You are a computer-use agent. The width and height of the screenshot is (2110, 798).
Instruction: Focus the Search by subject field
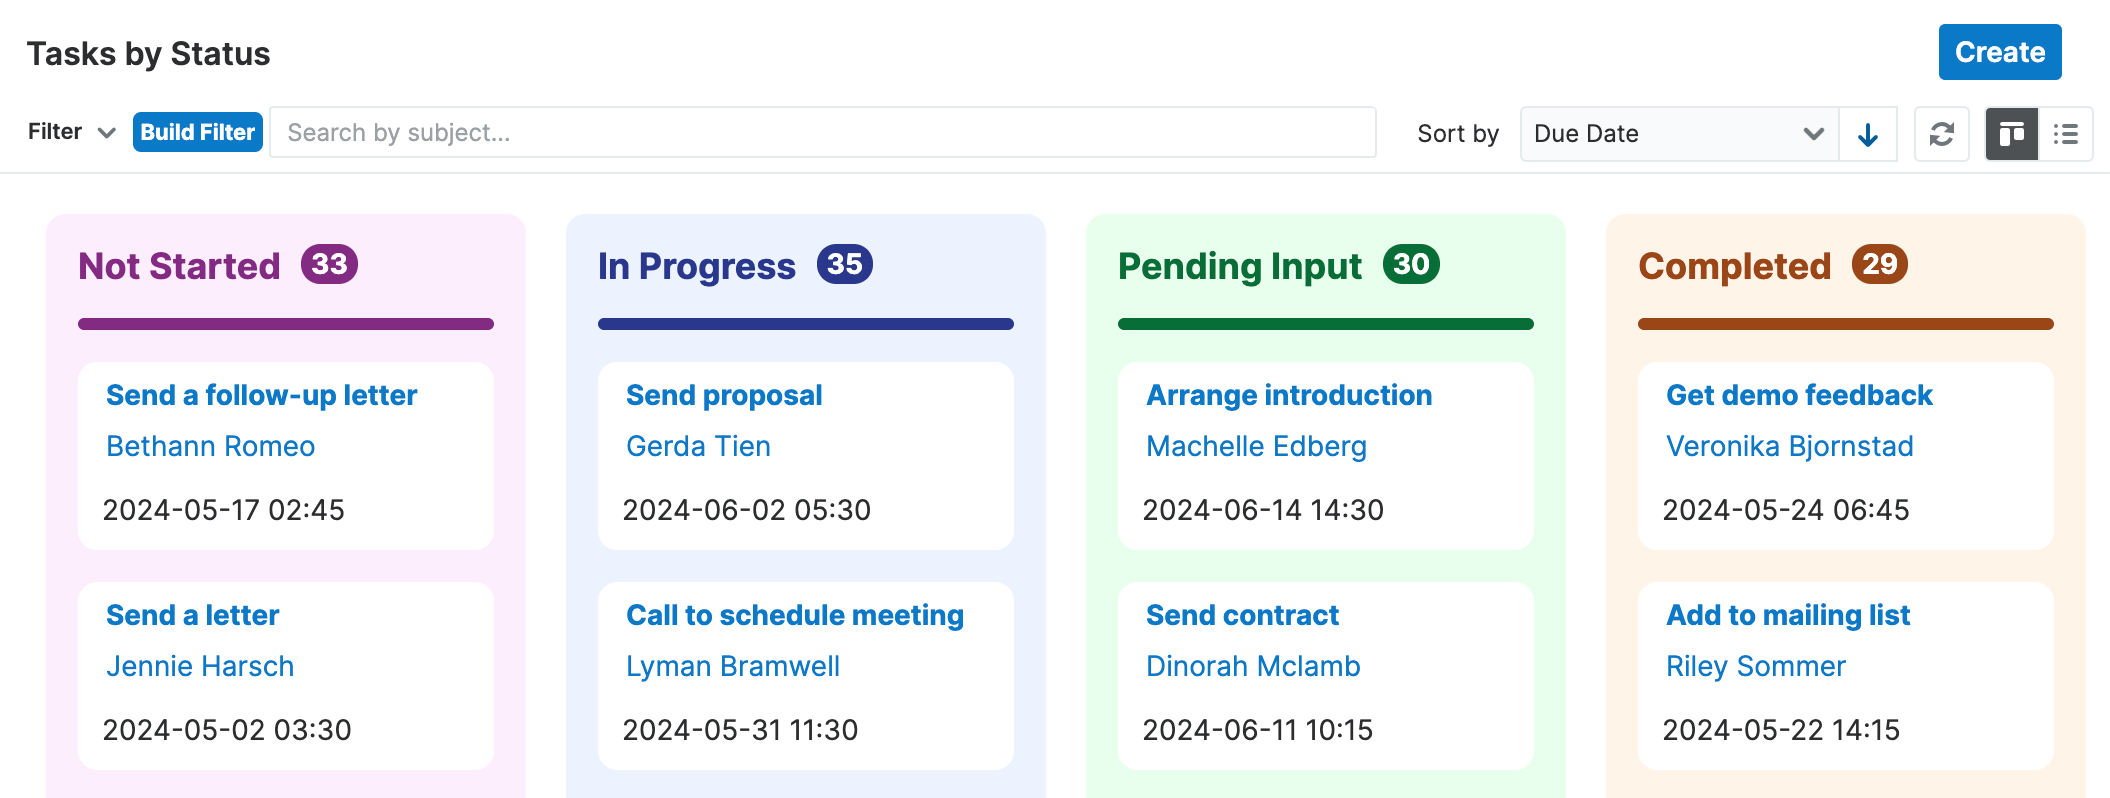822,132
